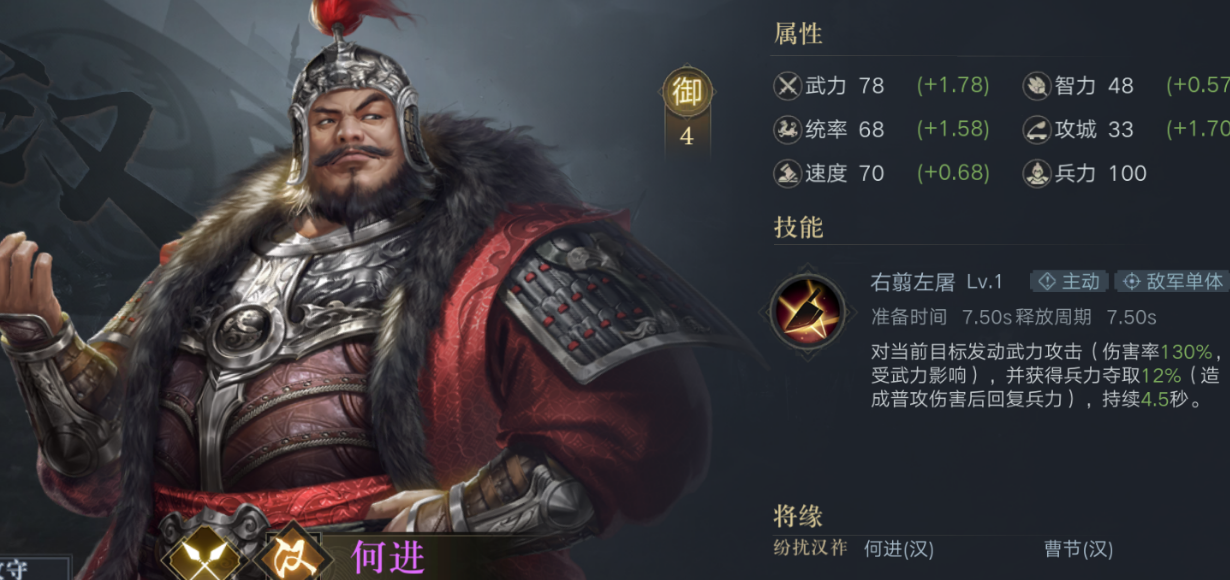
Task: Click the 智力 intelligence attribute icon
Action: click(1037, 86)
